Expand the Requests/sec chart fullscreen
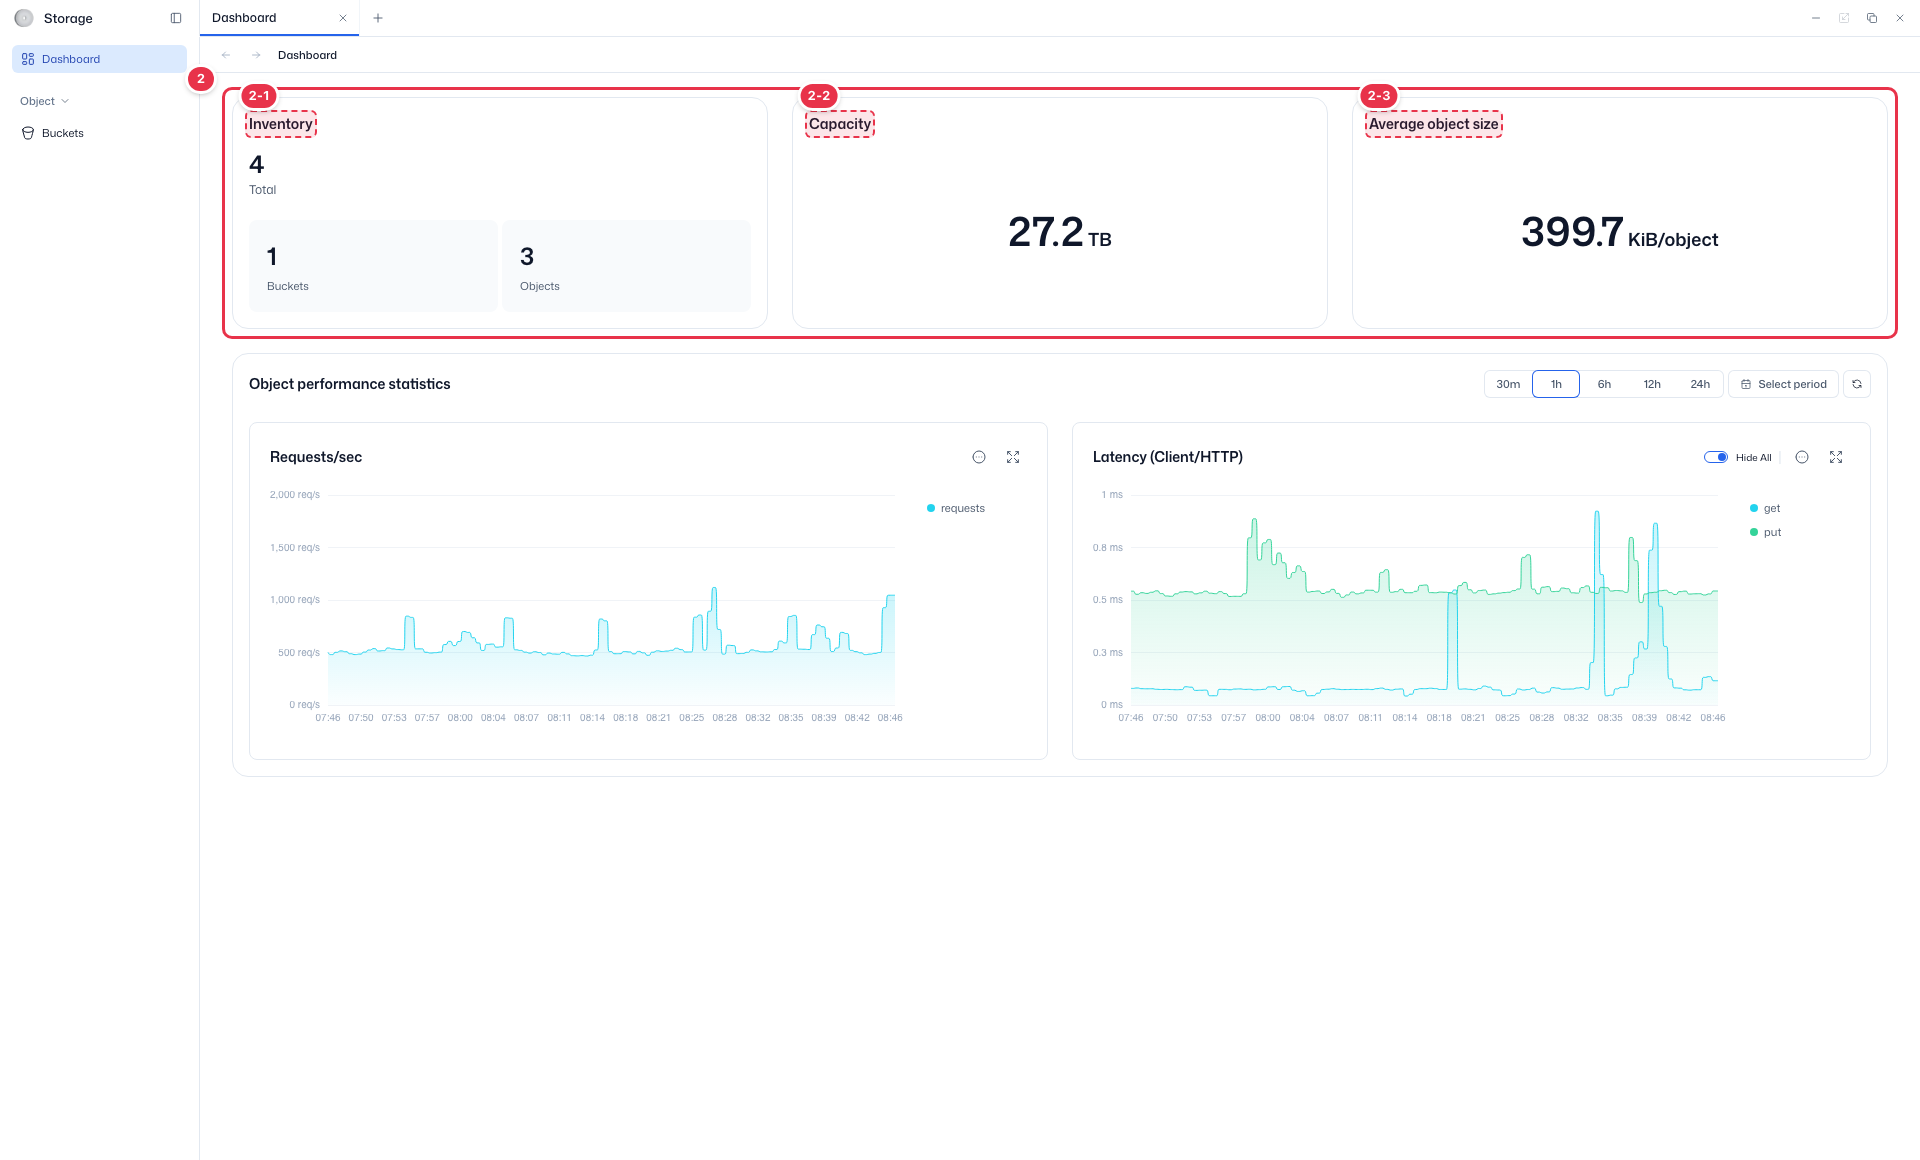This screenshot has height=1160, width=1920. pyautogui.click(x=1013, y=457)
